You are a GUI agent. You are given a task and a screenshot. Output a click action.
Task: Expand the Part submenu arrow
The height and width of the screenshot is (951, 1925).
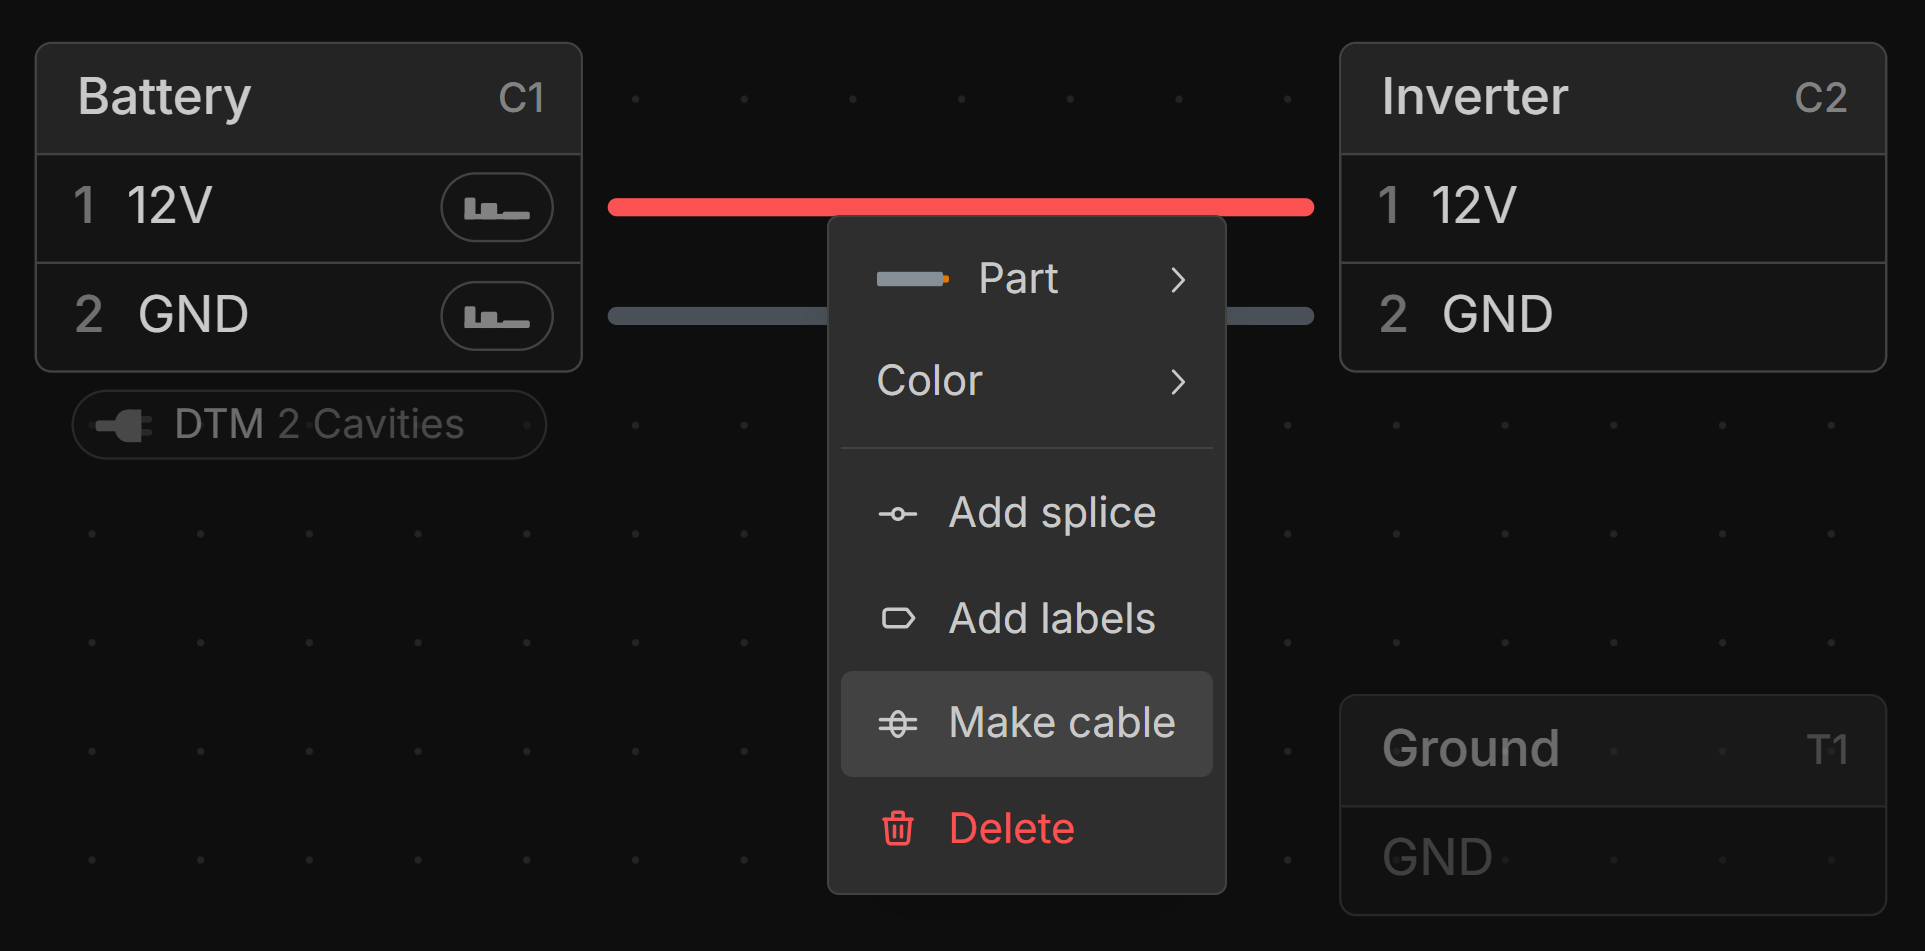click(1178, 280)
